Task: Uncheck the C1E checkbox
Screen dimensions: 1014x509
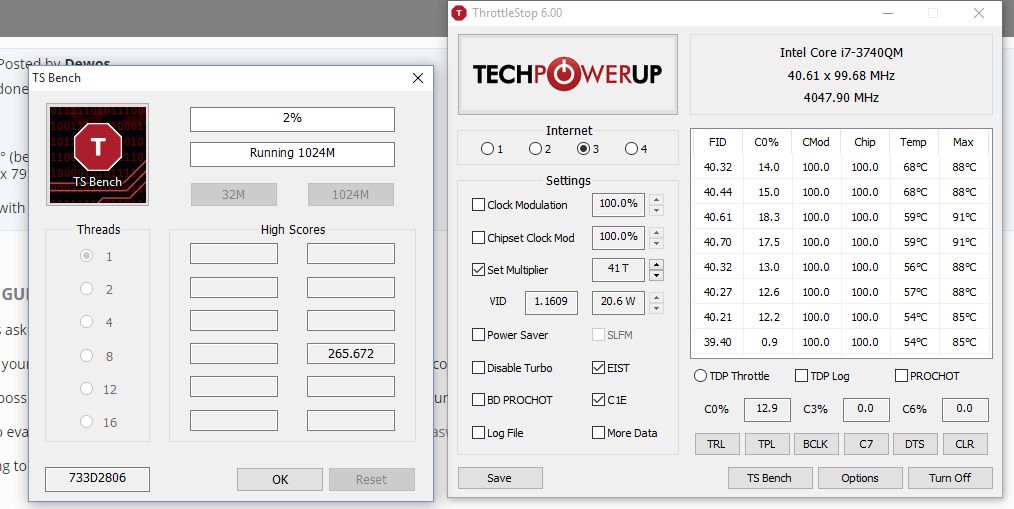Action: pyautogui.click(x=598, y=400)
